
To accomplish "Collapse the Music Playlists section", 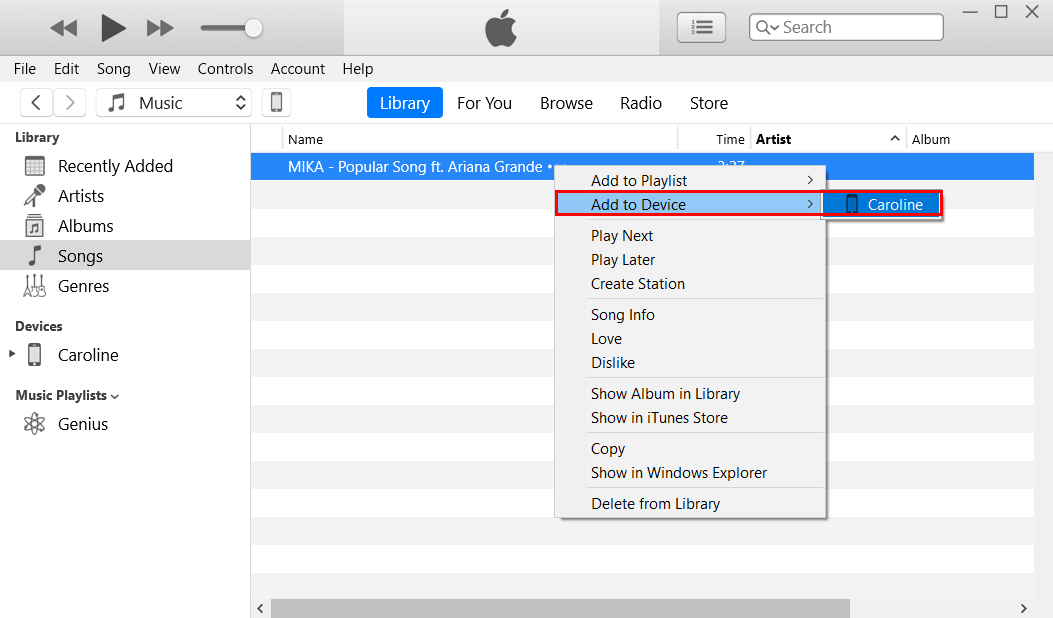I will pos(113,395).
